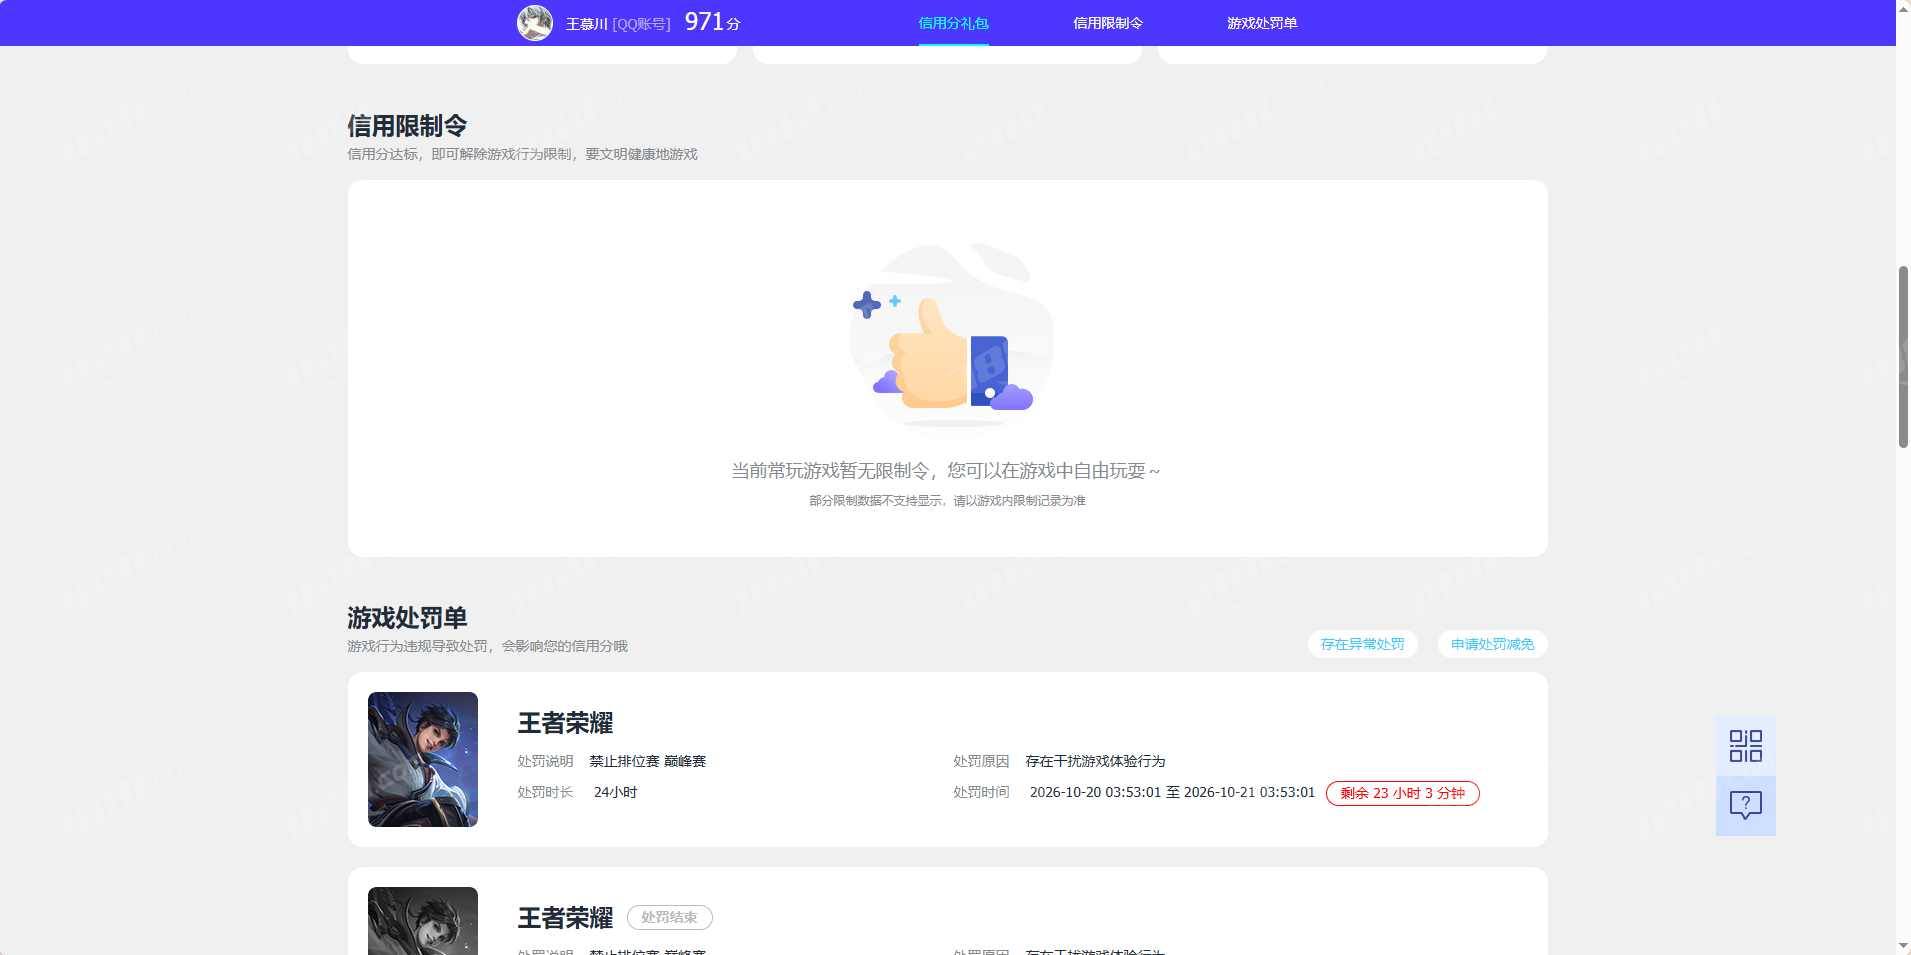Click 禁止排位赛 巅峰赛 in first card
Screen dimensions: 1911x955
coord(647,761)
